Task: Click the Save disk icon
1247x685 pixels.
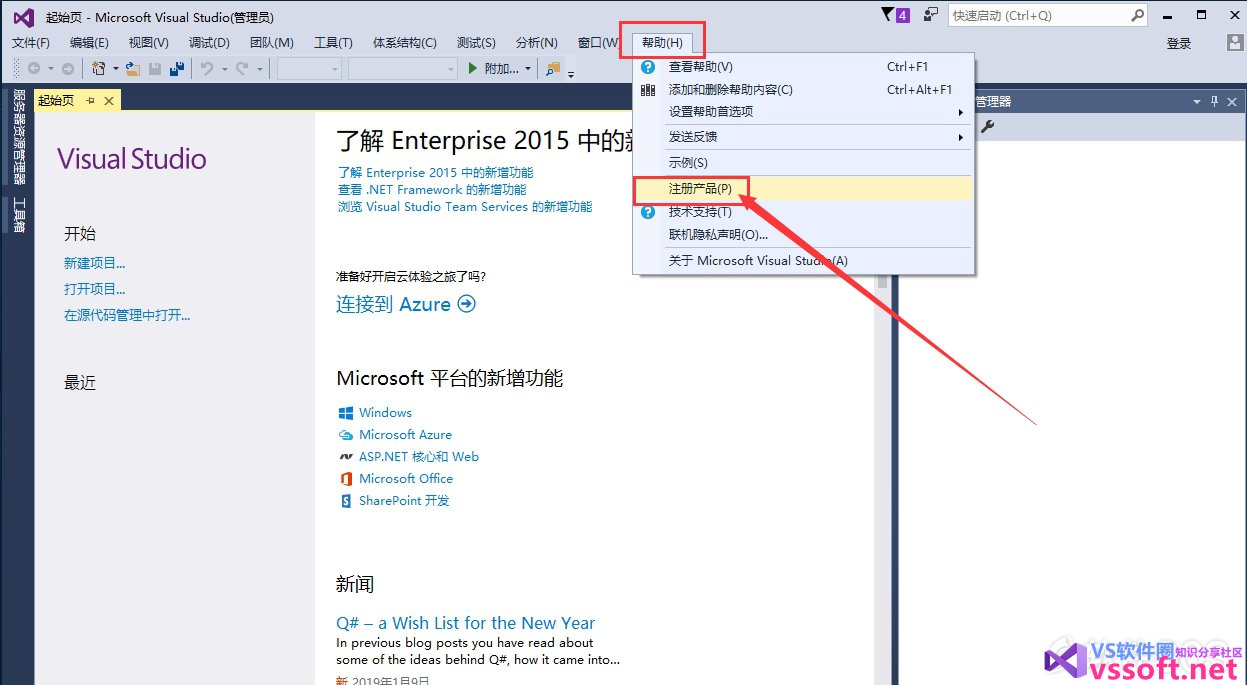Action: [155, 69]
